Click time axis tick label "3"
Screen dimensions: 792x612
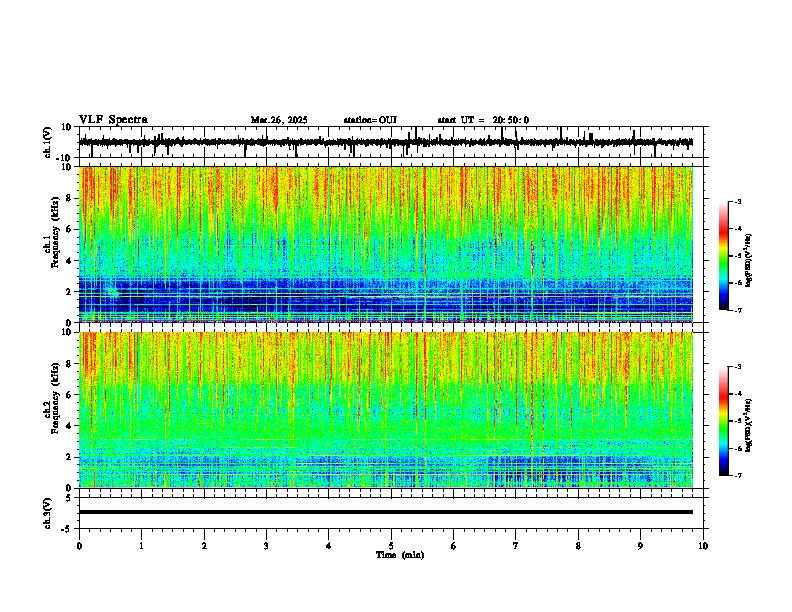point(266,546)
